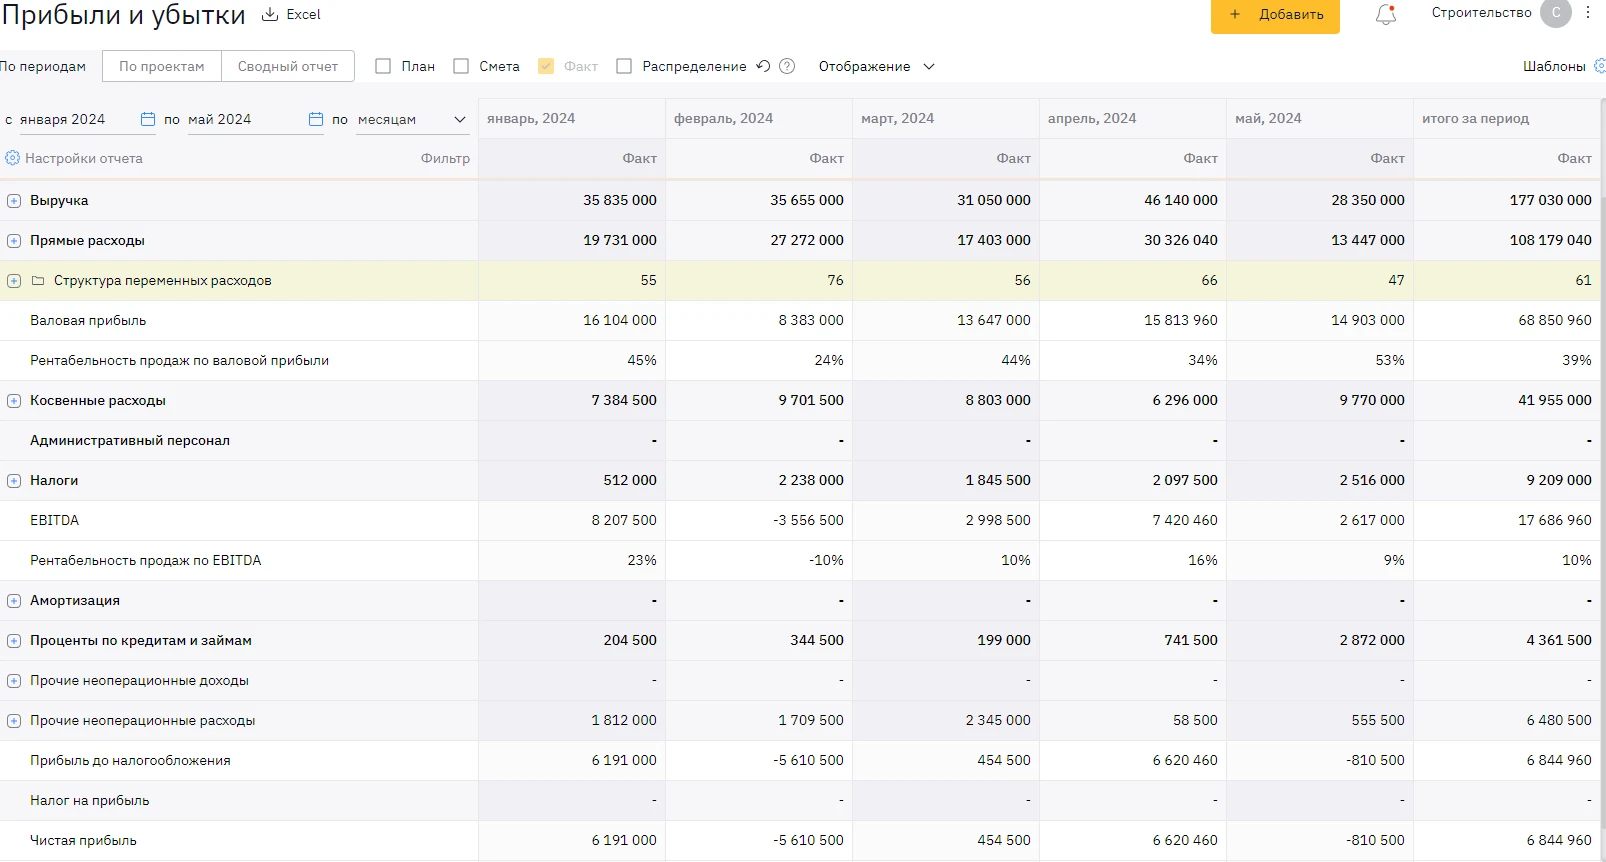Viewport: 1606px width, 862px height.
Task: Click folder icon in Структура переменных расходов
Action: pos(38,281)
